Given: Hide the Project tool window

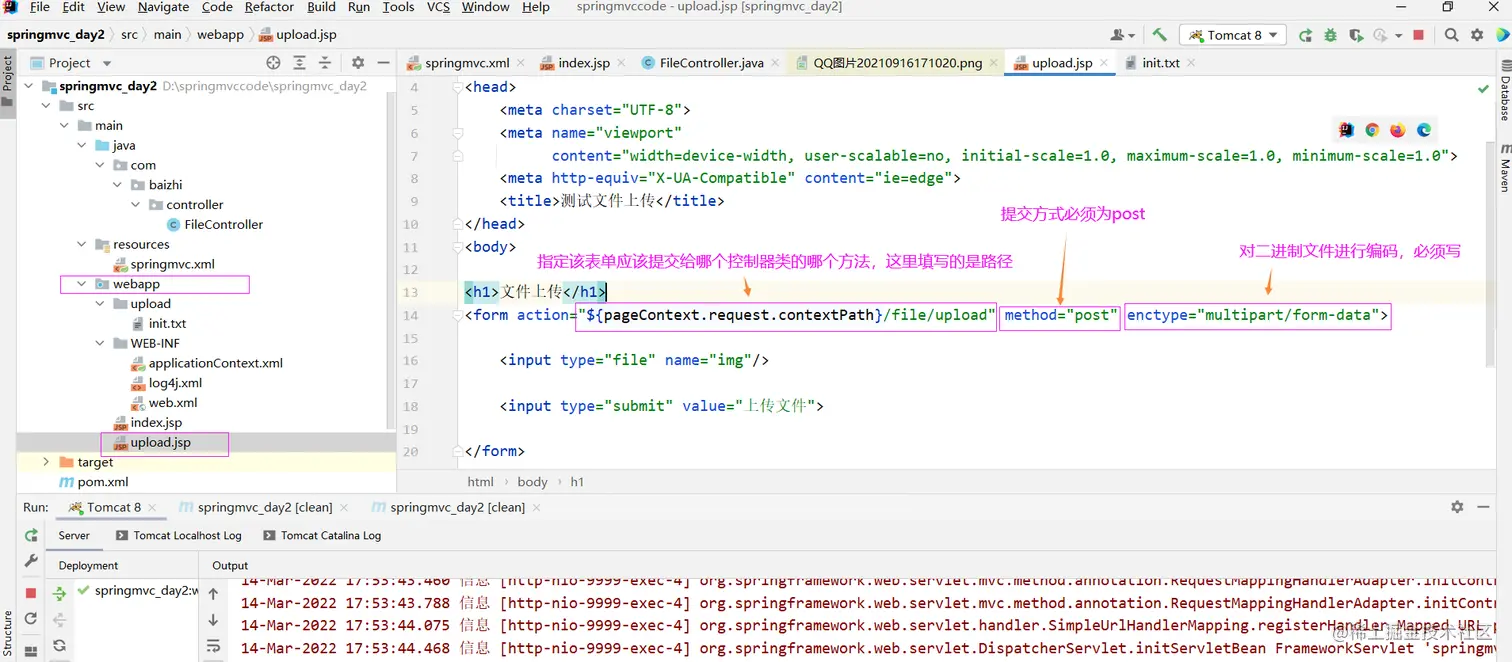Looking at the screenshot, I should (384, 62).
